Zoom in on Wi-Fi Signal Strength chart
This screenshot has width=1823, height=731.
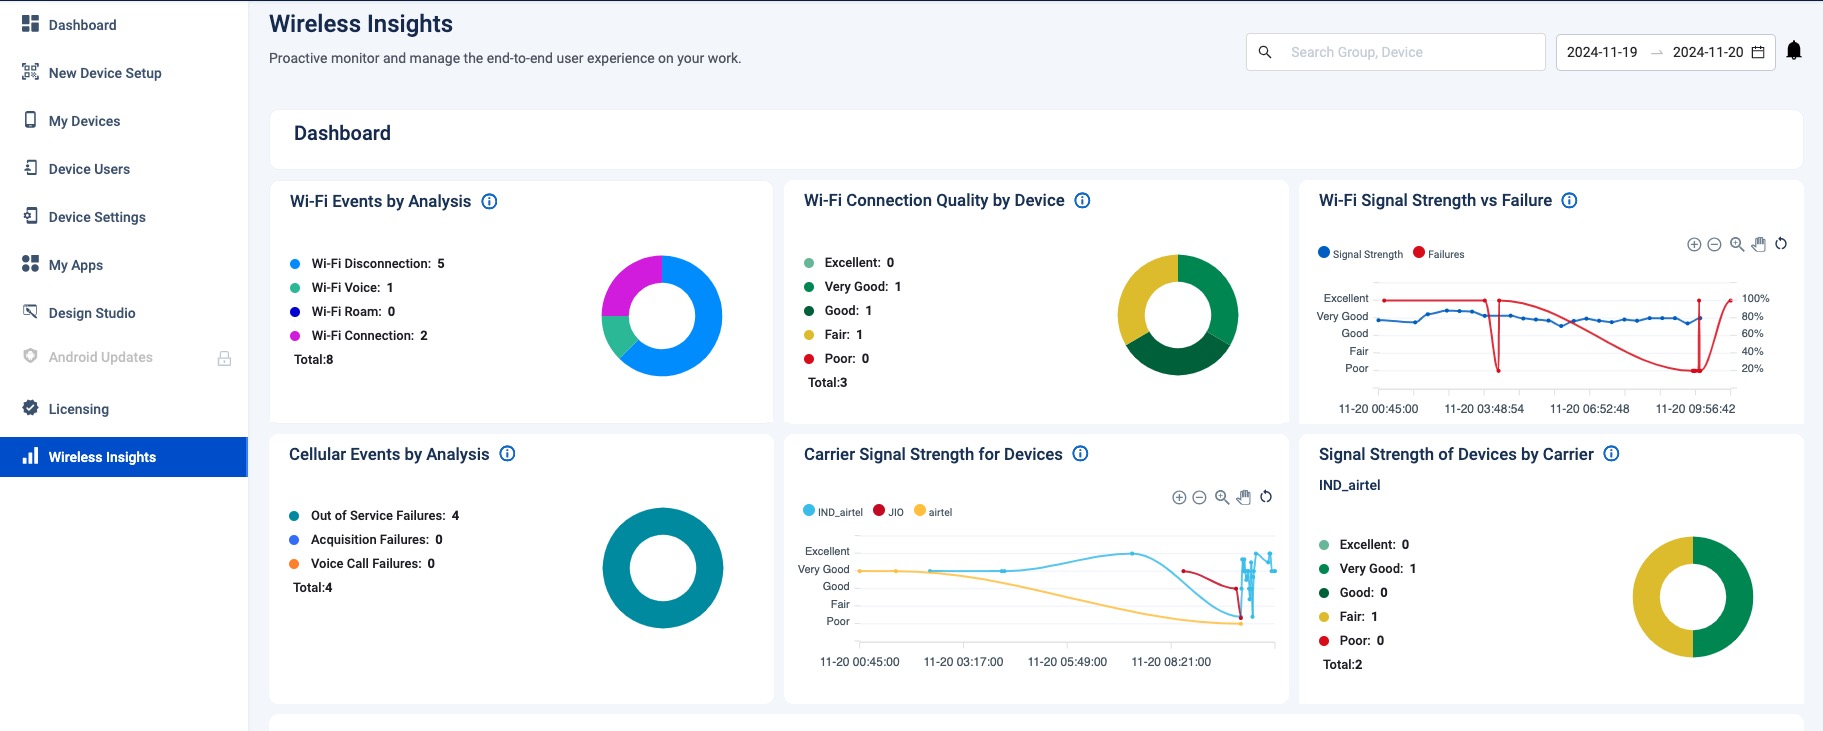[1694, 245]
